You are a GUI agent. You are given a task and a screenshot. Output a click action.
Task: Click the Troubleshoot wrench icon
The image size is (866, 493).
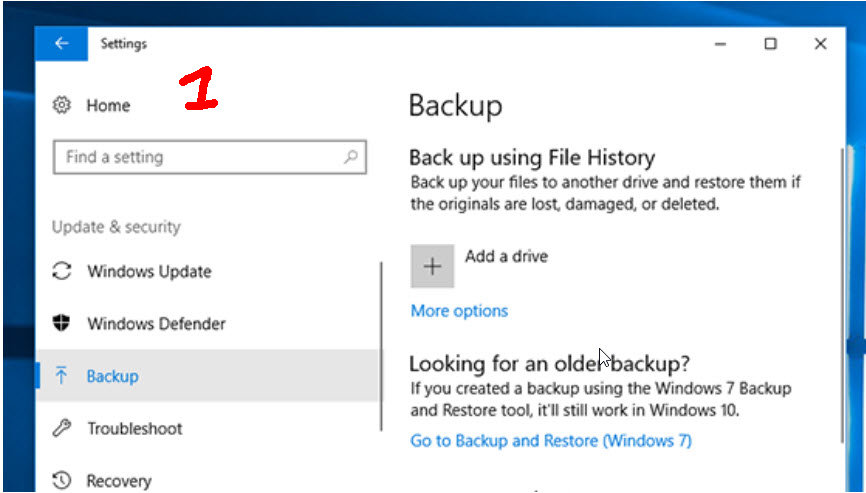tap(62, 429)
